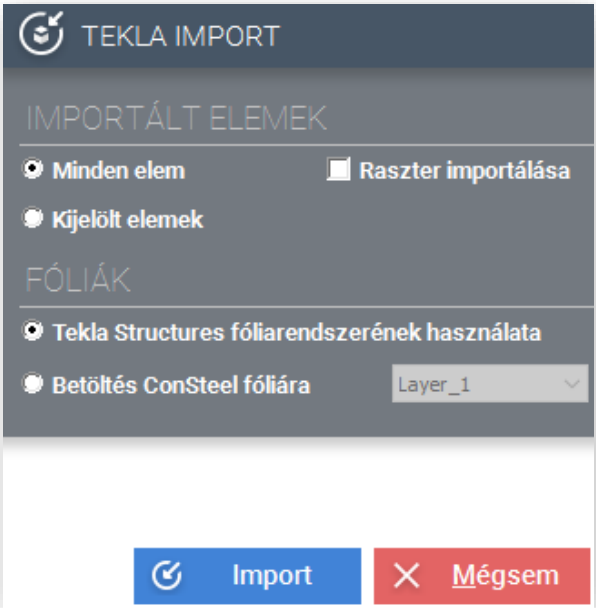Click the TEKLA IMPORT title text
Viewport: 596px width, 608px height.
pyautogui.click(x=180, y=36)
